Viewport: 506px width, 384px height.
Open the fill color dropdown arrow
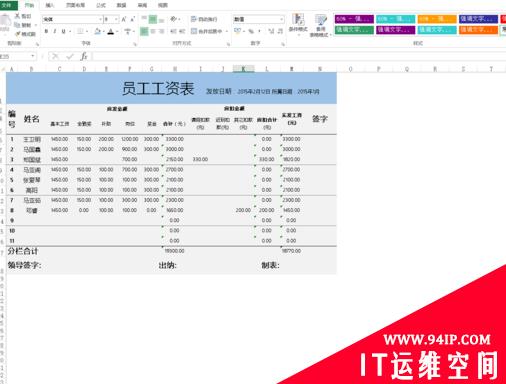[x=104, y=32]
